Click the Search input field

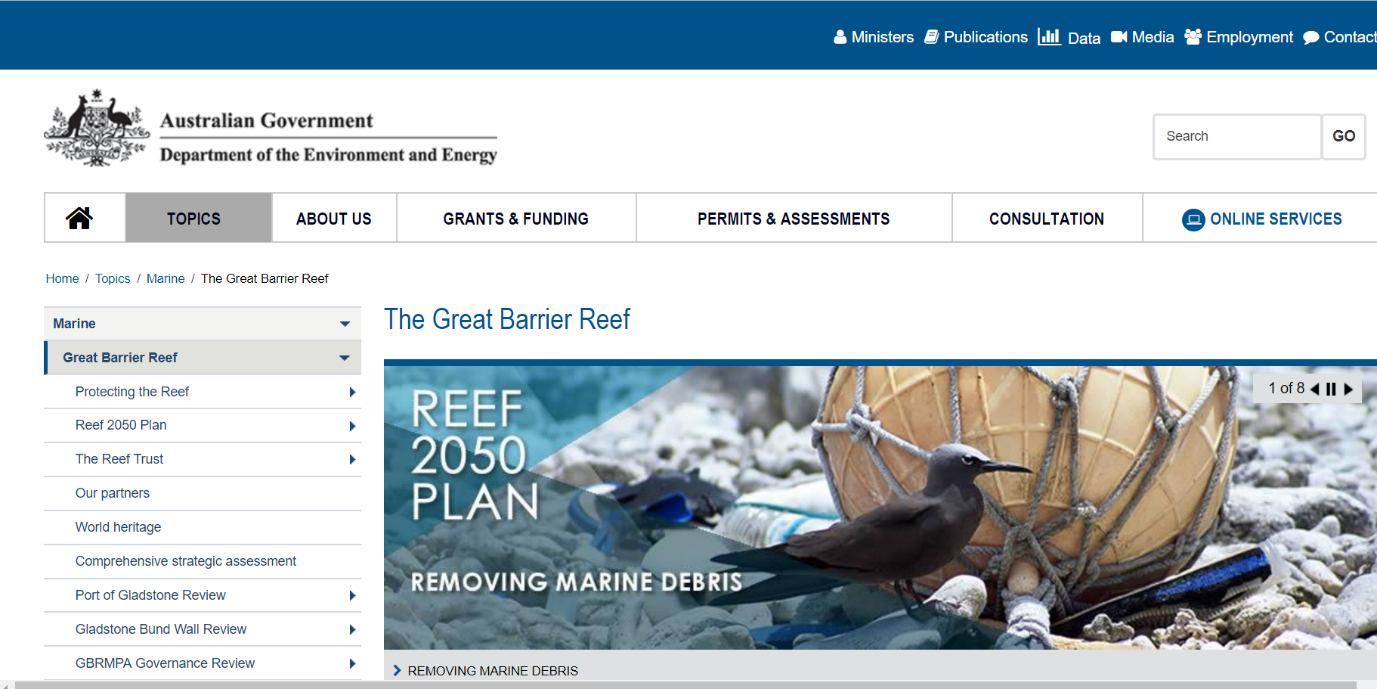[x=1237, y=136]
